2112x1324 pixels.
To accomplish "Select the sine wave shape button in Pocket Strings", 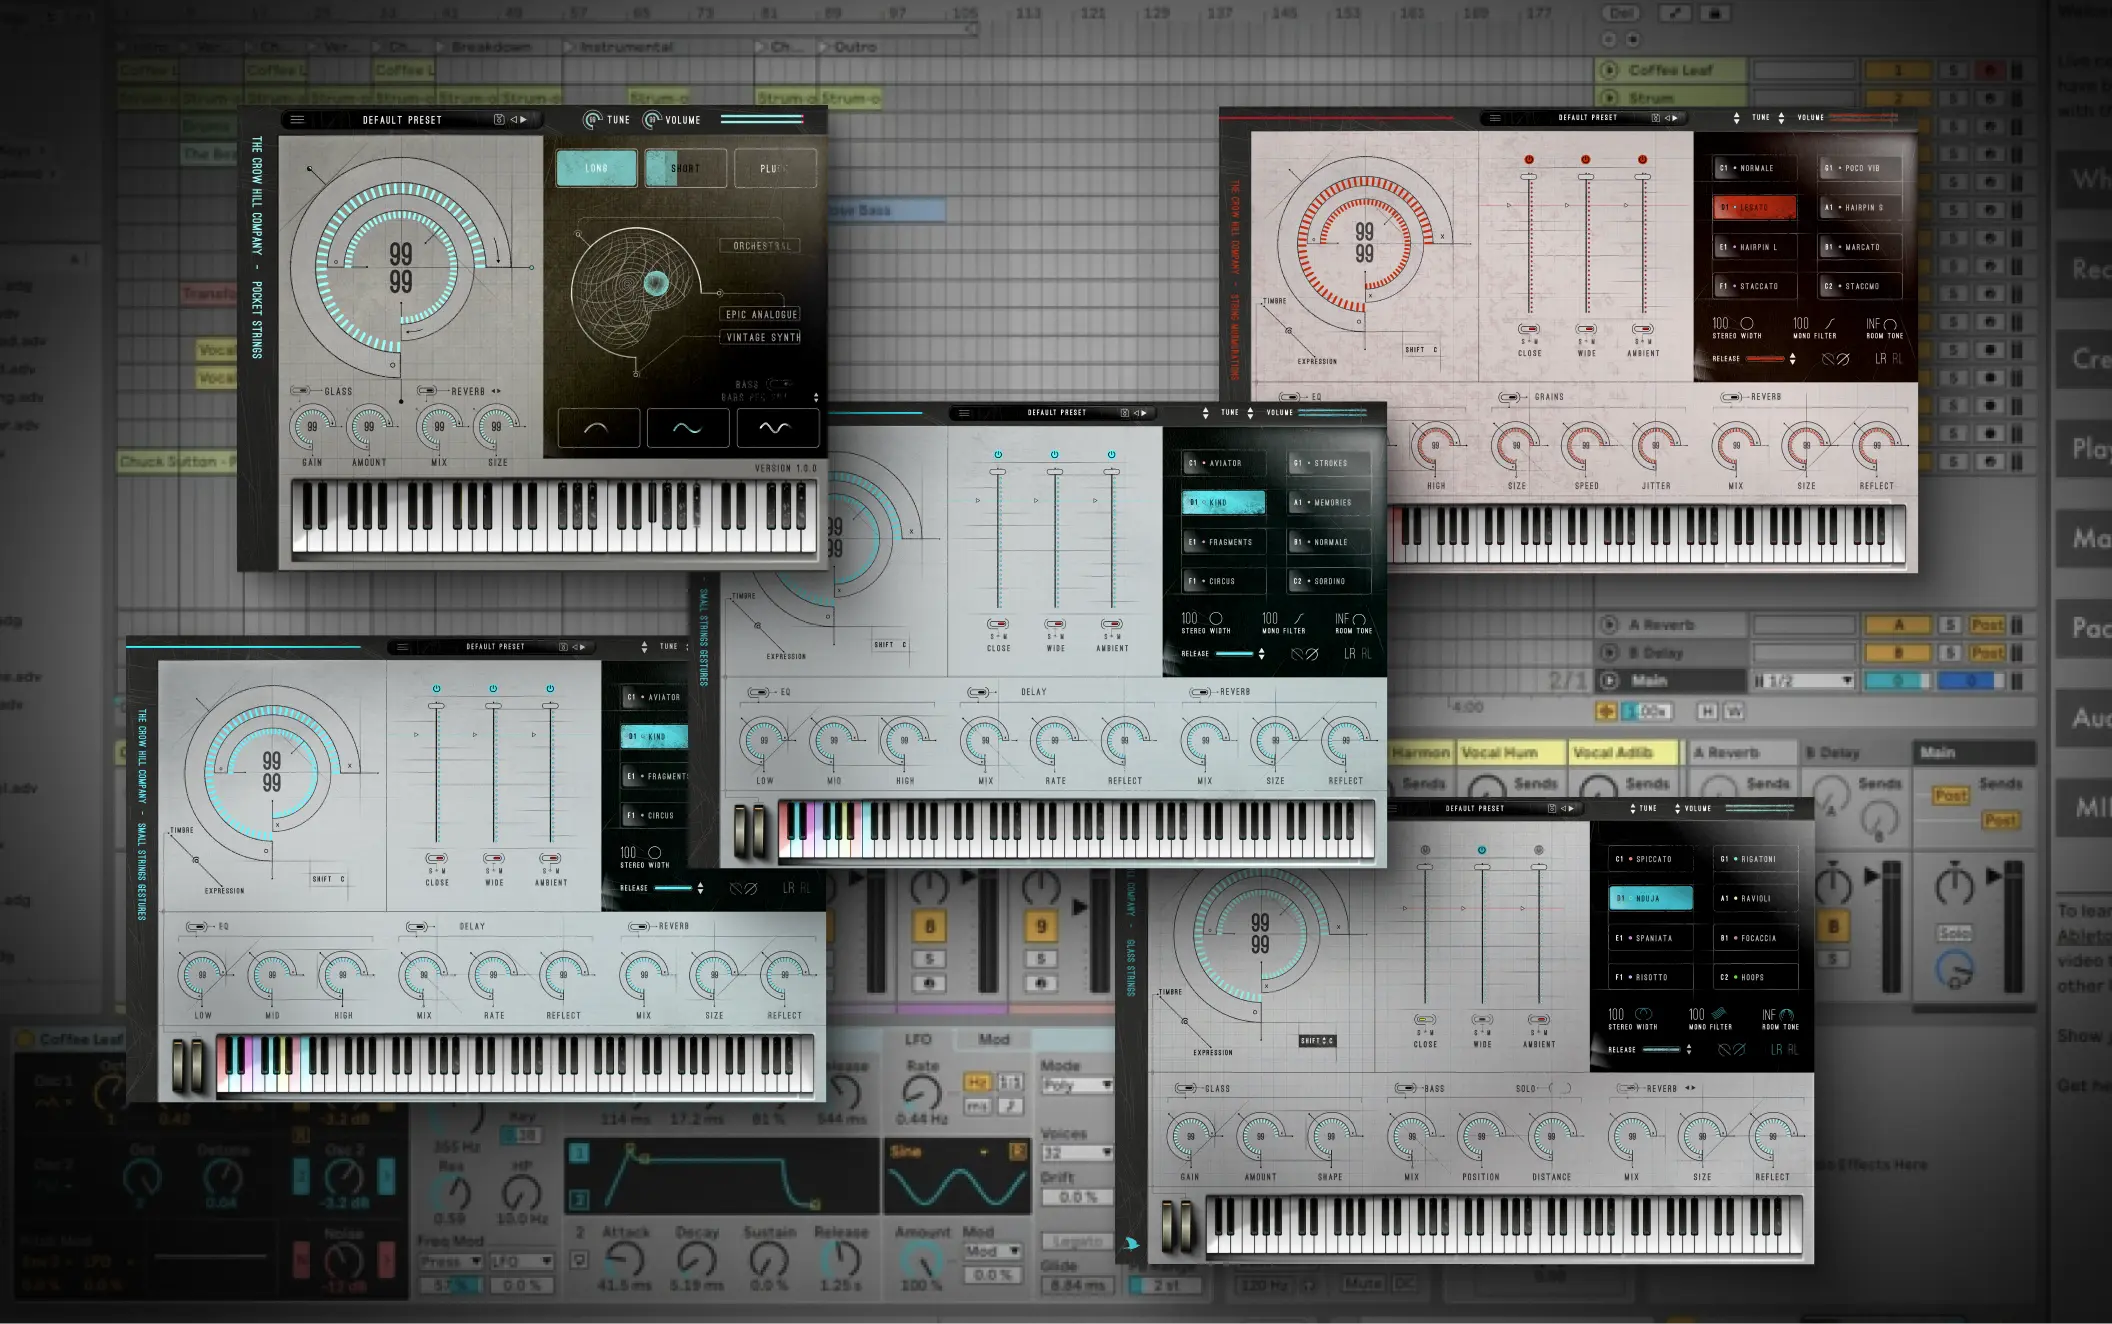I will [x=687, y=428].
